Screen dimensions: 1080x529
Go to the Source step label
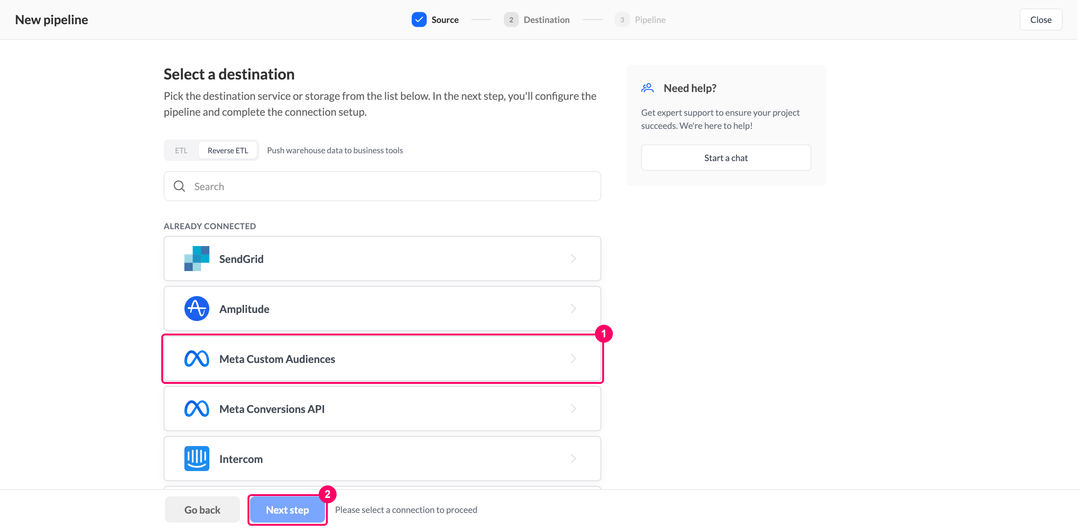pos(445,20)
